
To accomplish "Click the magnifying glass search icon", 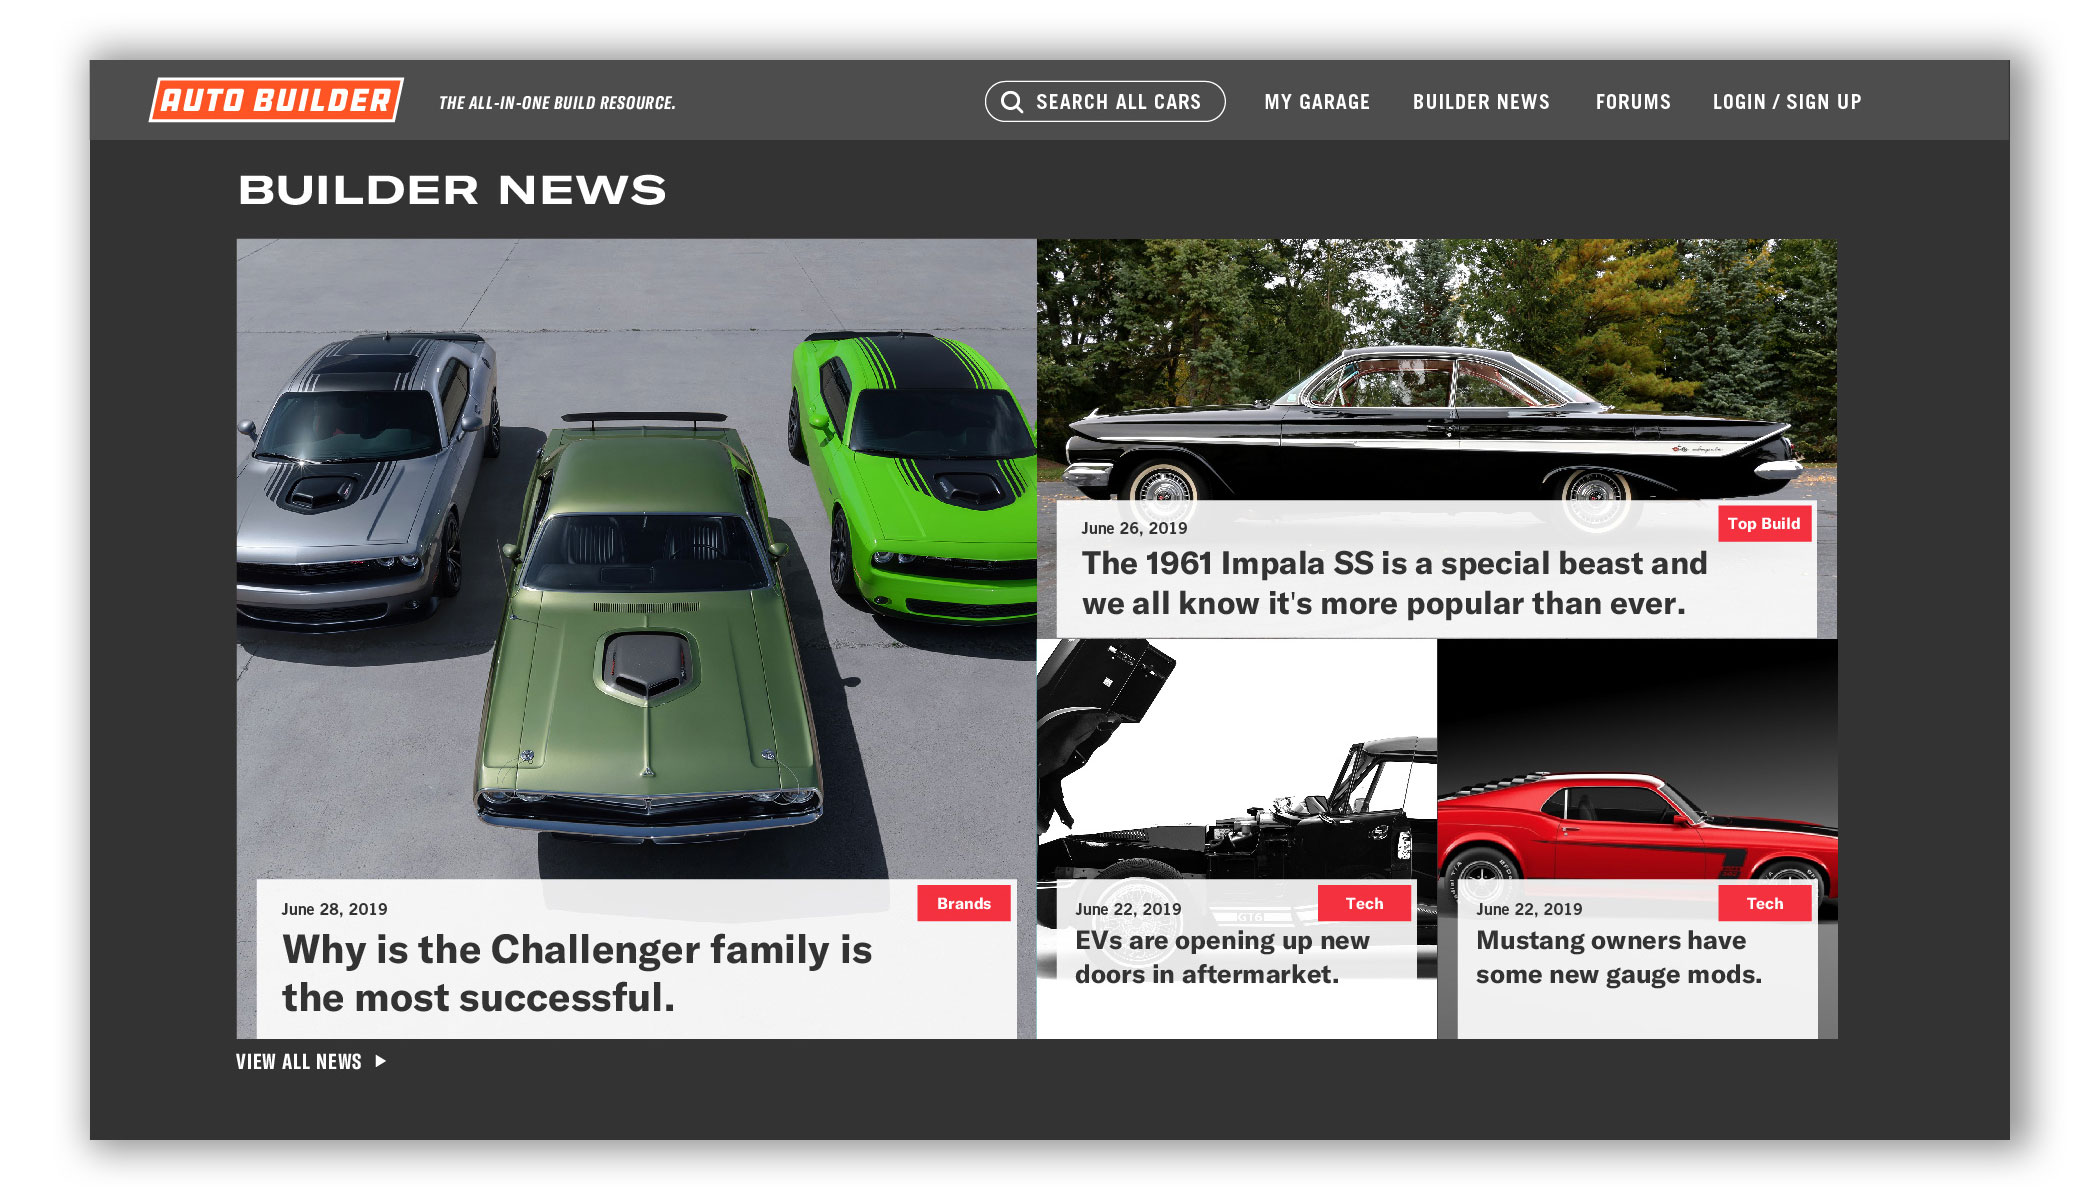I will click(1012, 102).
